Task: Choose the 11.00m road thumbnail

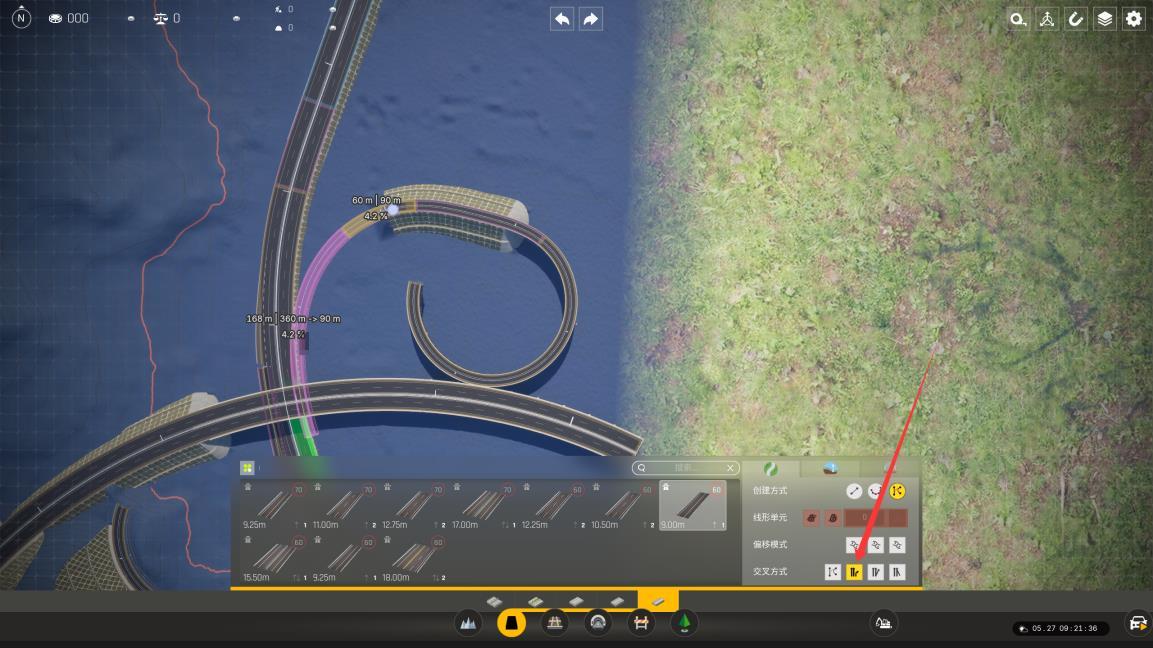Action: coord(345,505)
